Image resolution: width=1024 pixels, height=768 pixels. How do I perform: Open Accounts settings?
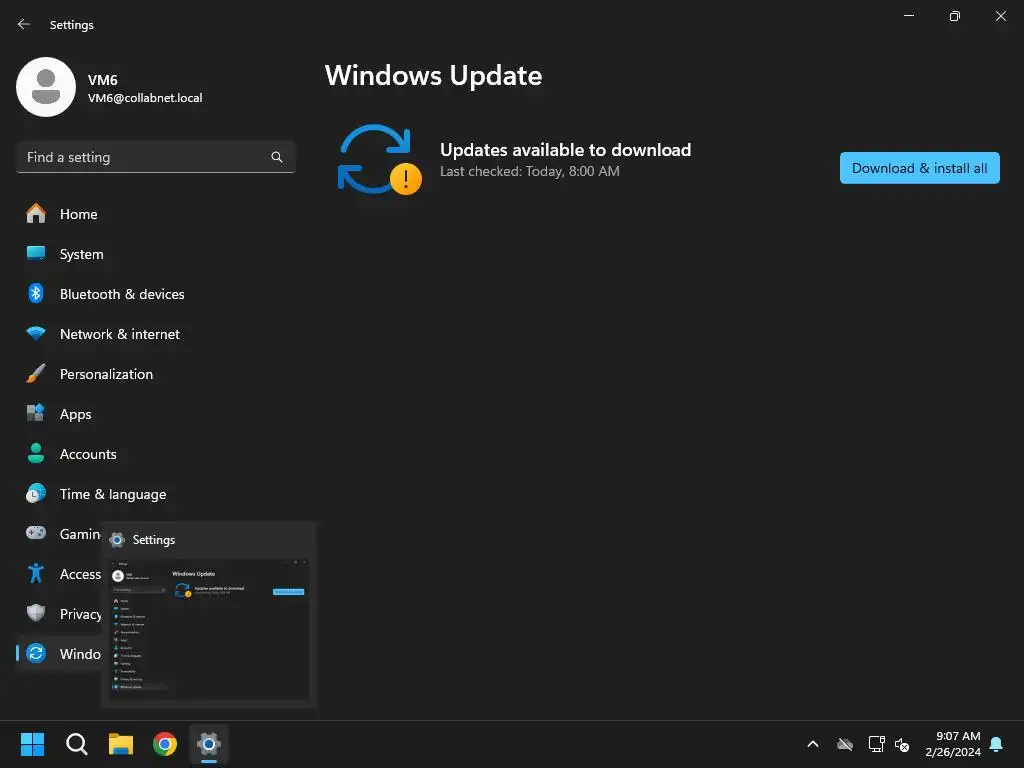click(155, 454)
